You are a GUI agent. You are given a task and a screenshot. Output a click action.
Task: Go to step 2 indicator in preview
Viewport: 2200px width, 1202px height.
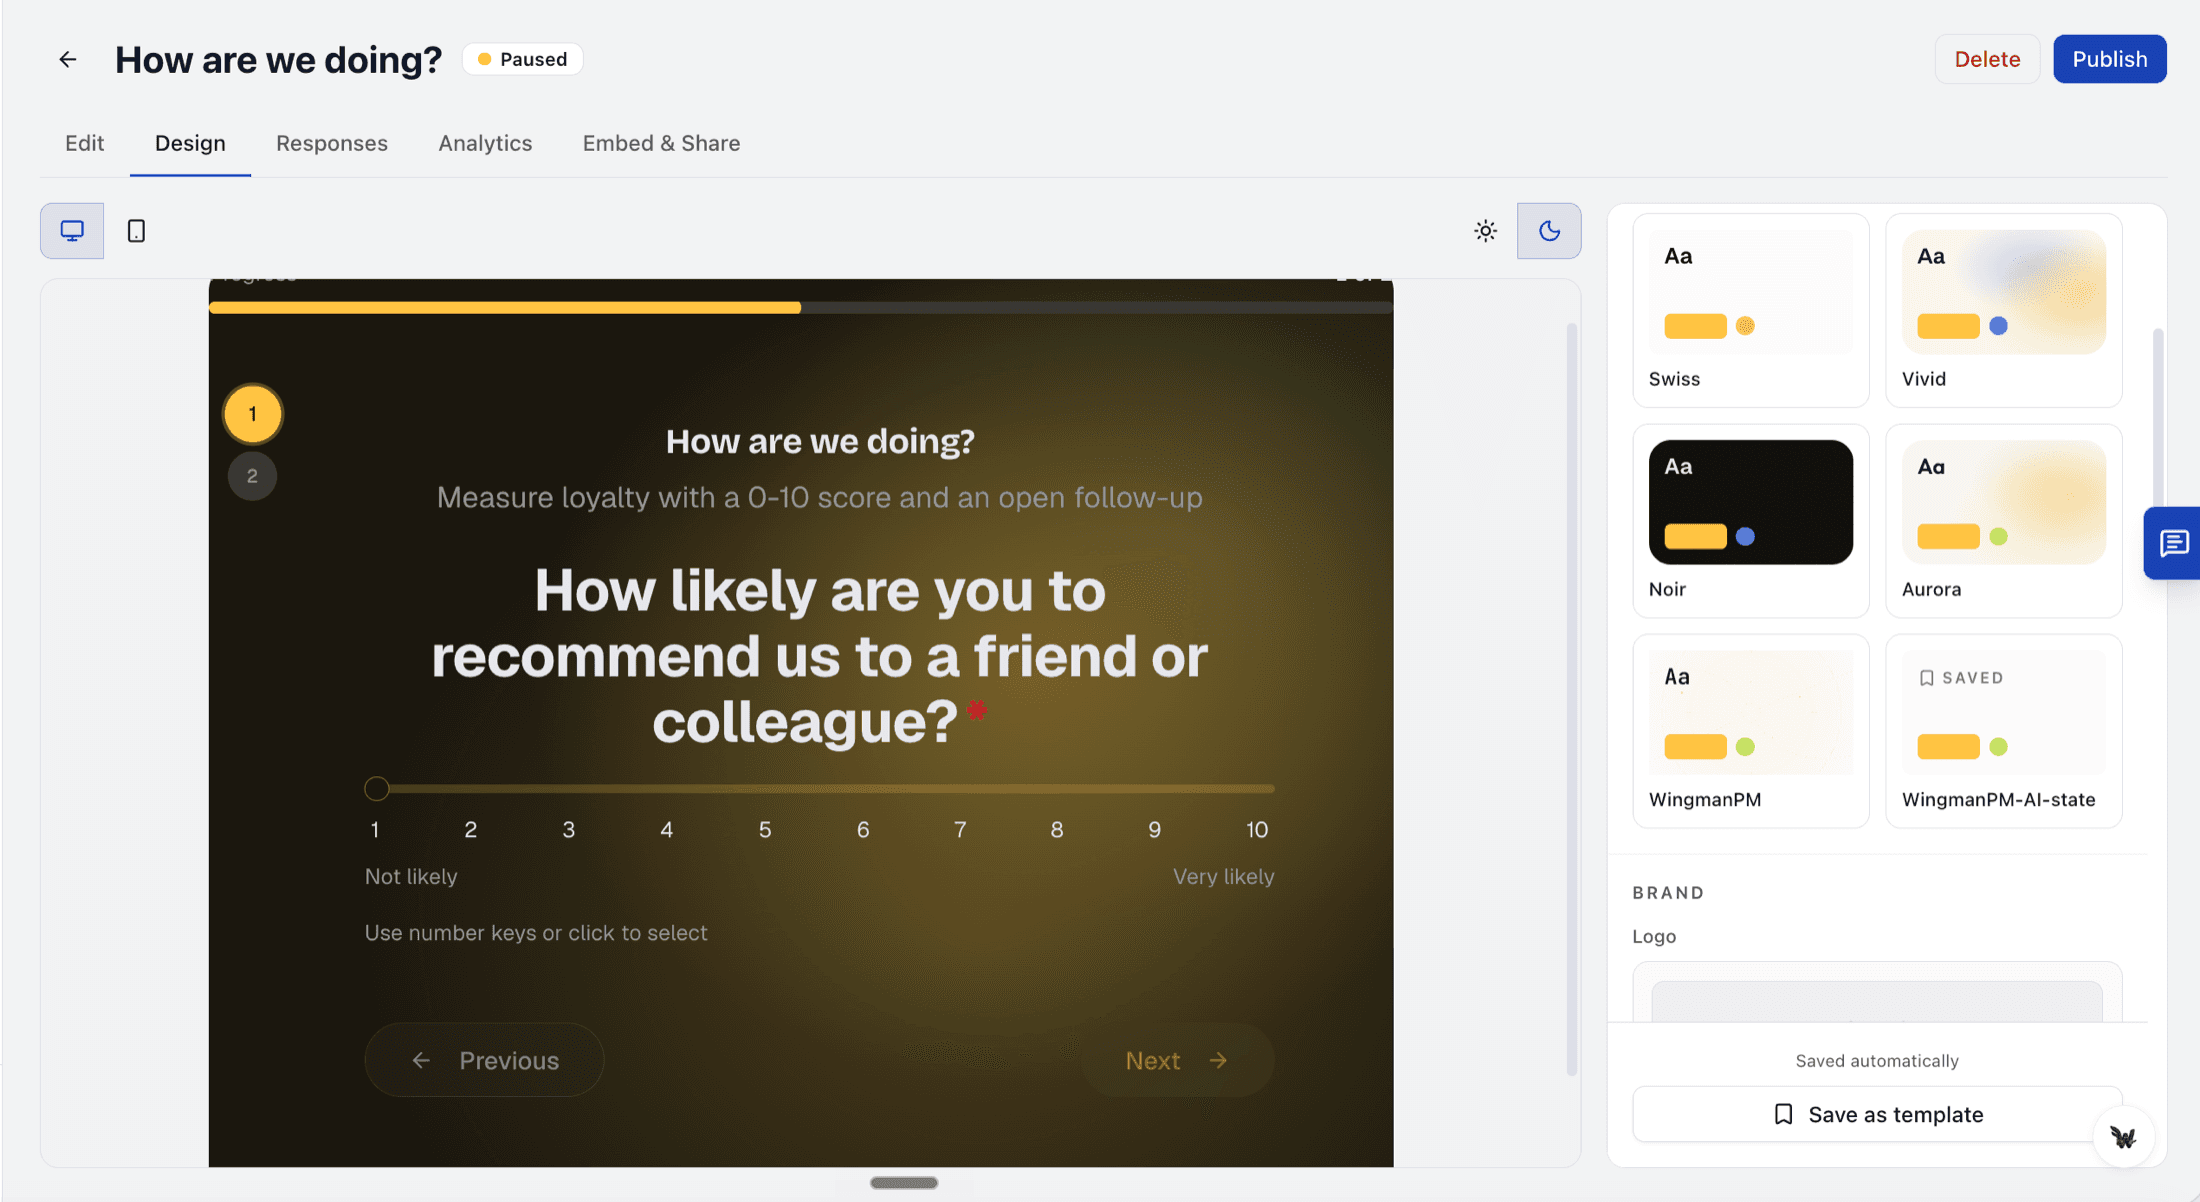(252, 476)
